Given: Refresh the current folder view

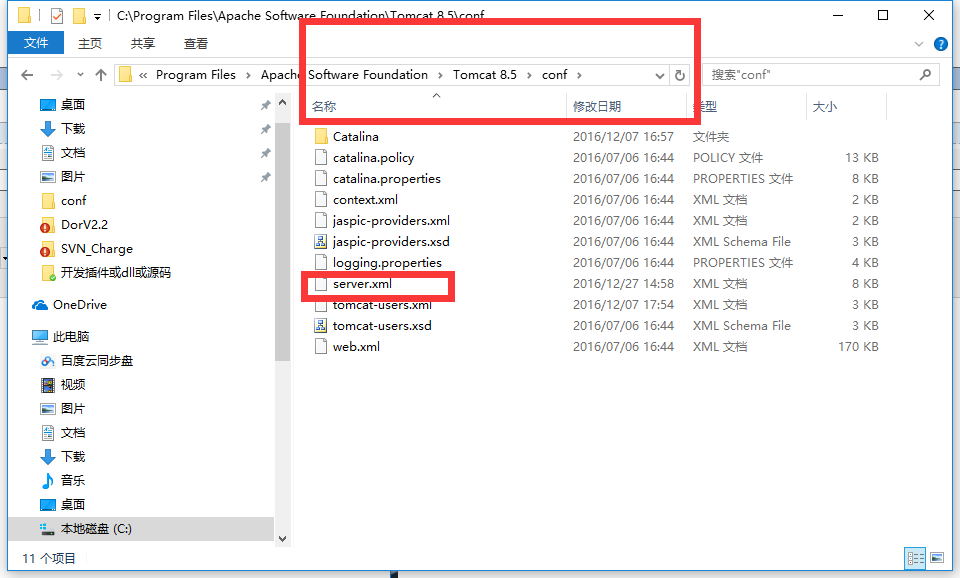Looking at the screenshot, I should click(680, 75).
